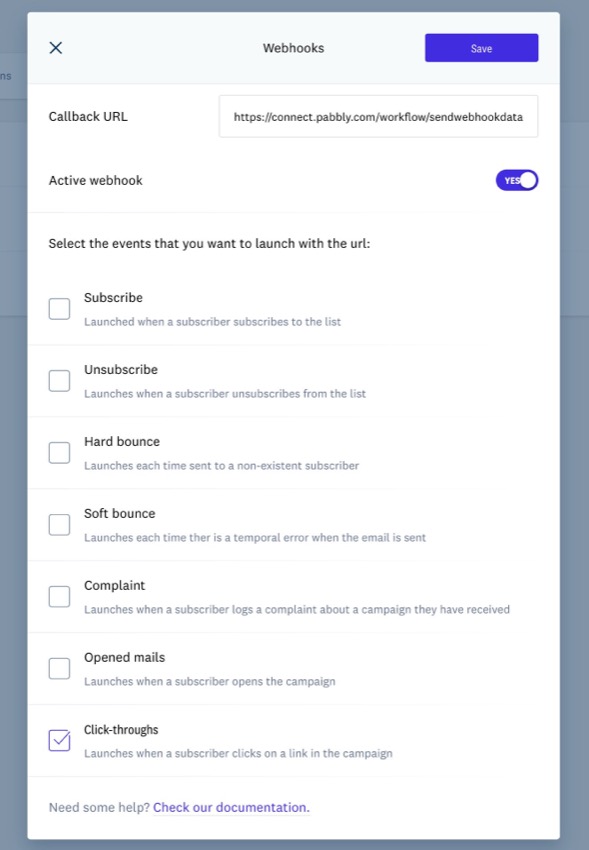
Task: Open the Check our documentation link
Action: click(x=231, y=807)
